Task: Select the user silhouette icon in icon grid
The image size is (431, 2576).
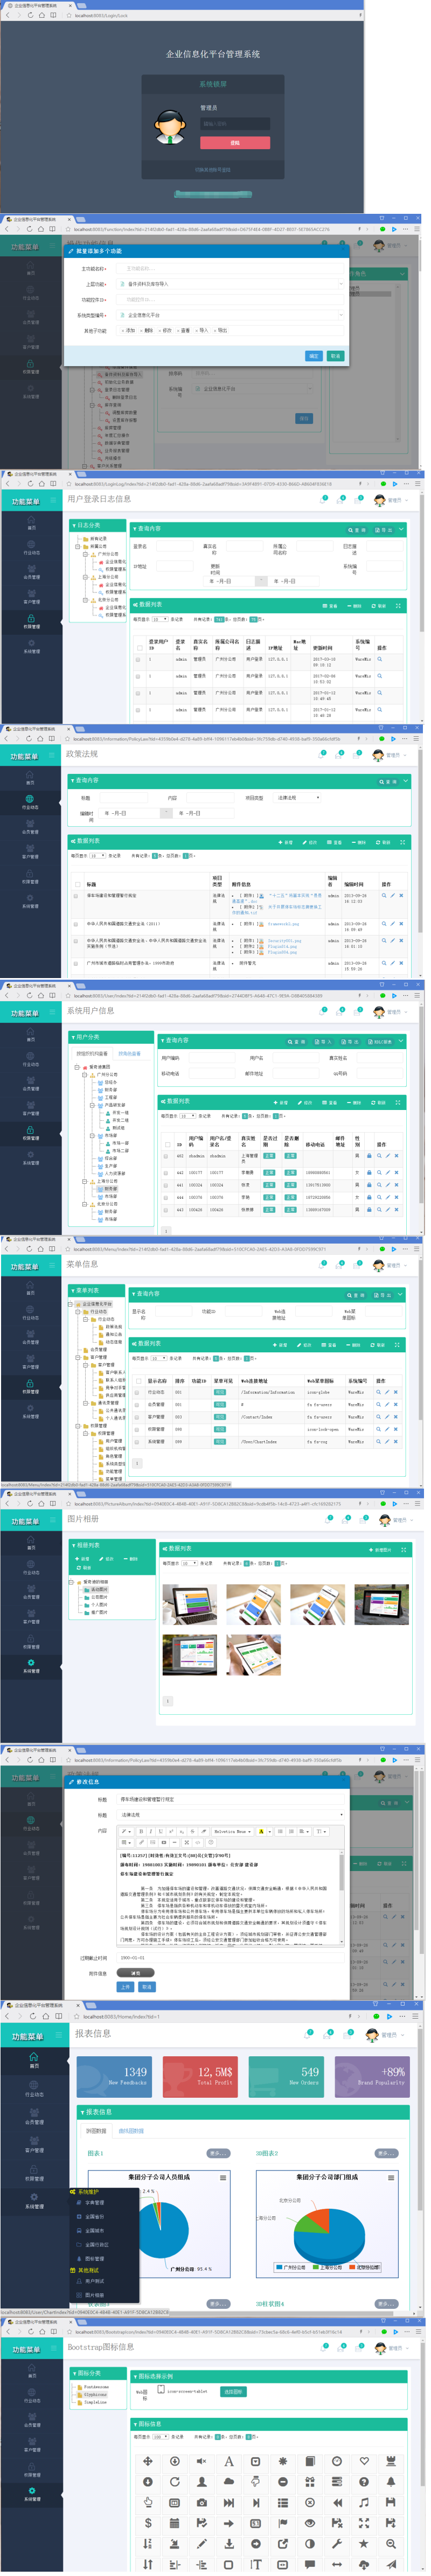Action: (202, 2482)
